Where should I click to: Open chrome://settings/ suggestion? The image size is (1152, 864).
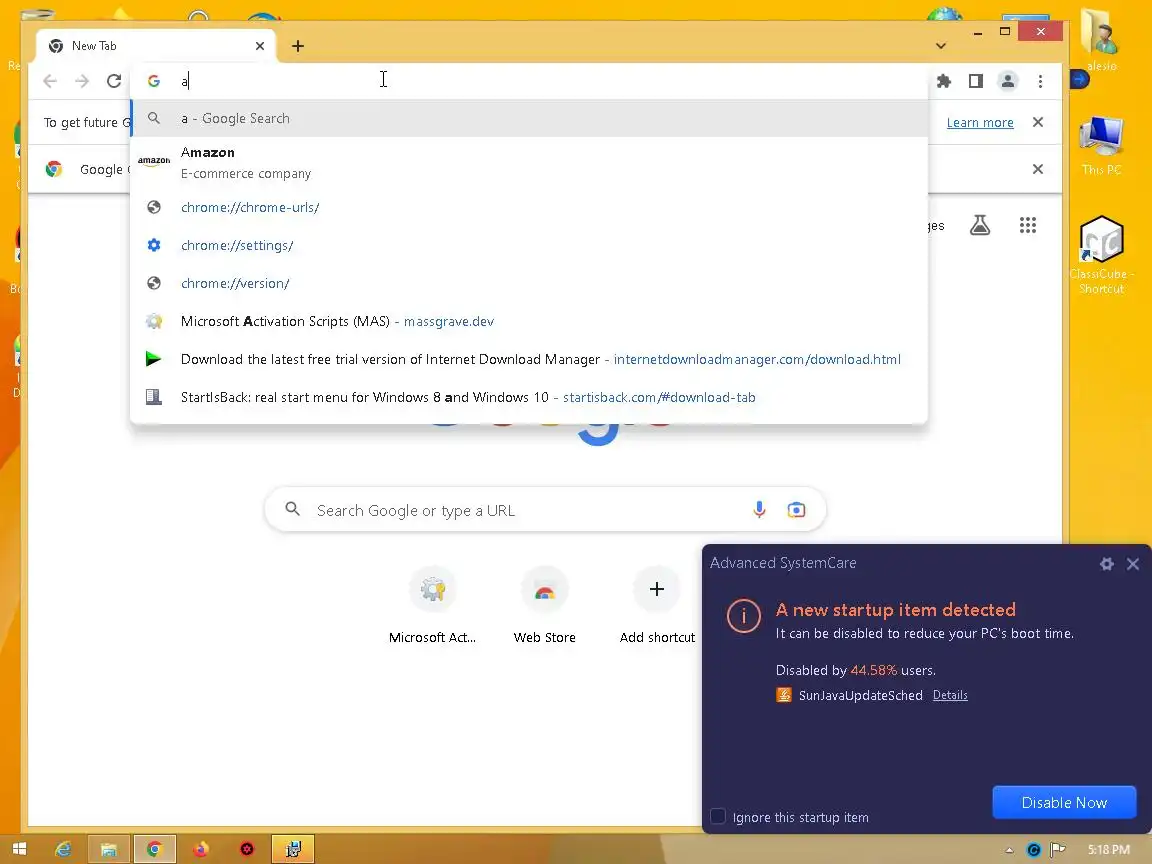pyautogui.click(x=529, y=245)
